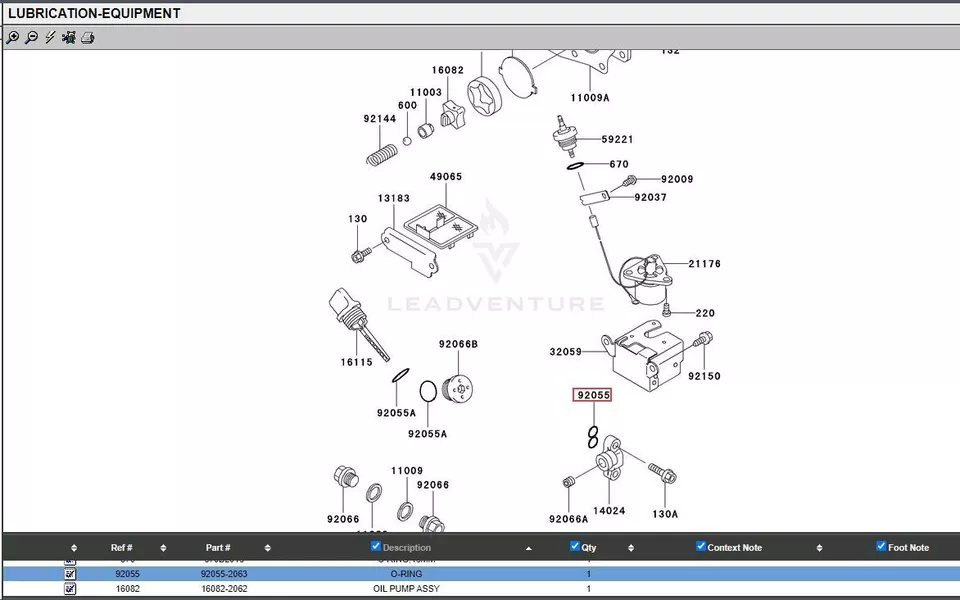Image resolution: width=960 pixels, height=600 pixels.
Task: Click the zoom out magnifier icon
Action: tap(31, 38)
